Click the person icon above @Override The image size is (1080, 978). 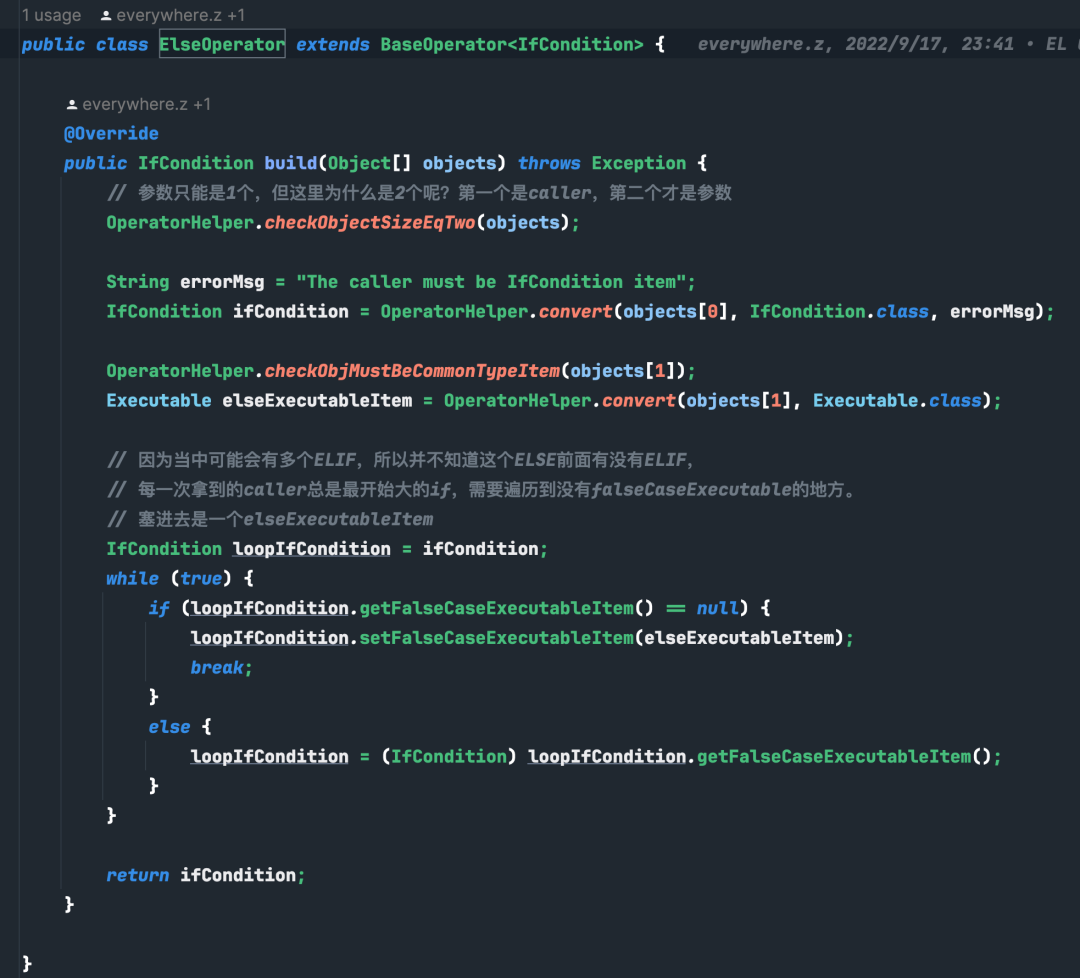[72, 105]
